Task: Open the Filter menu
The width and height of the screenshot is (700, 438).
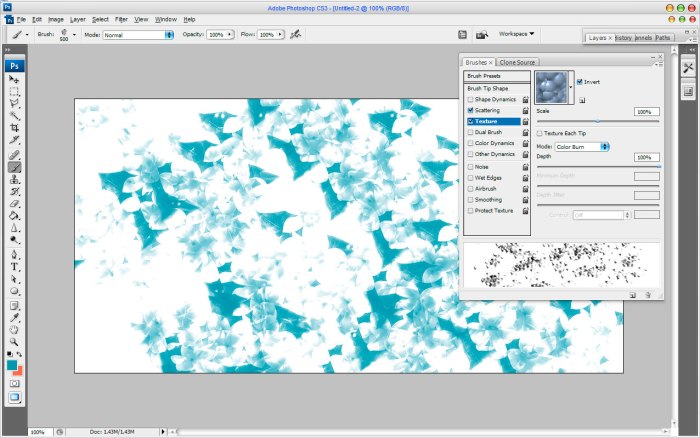Action: 121,20
